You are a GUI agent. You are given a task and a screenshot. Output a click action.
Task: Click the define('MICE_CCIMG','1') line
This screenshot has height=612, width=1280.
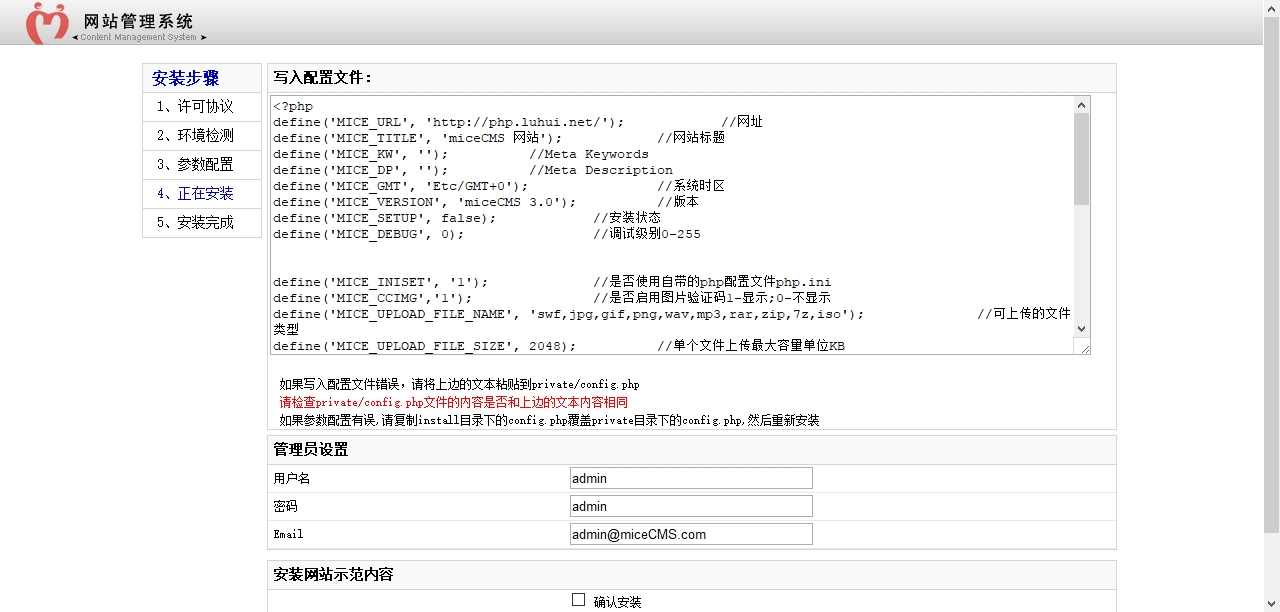click(552, 298)
